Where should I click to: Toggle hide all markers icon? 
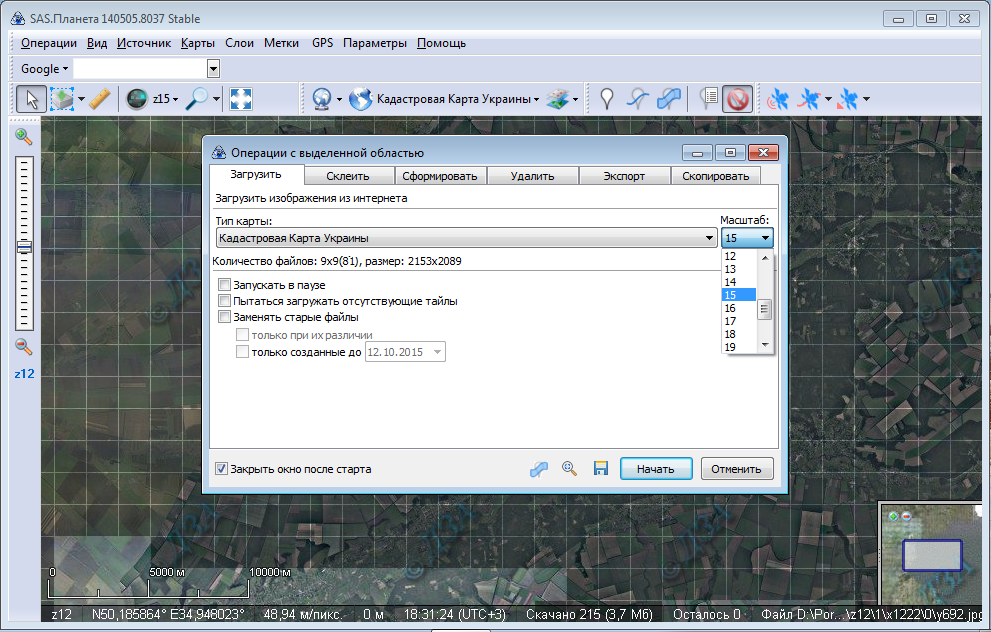738,99
